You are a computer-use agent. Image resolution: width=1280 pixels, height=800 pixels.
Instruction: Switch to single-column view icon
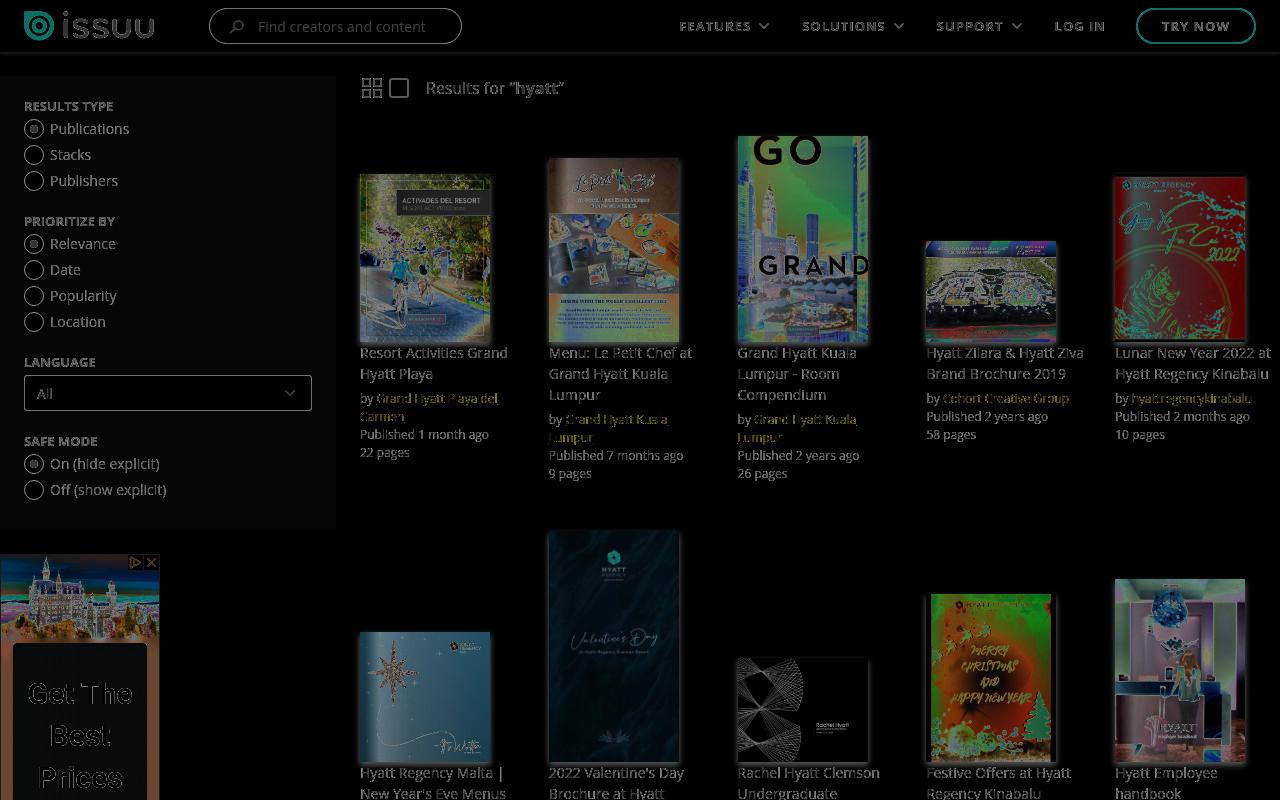pyautogui.click(x=399, y=88)
